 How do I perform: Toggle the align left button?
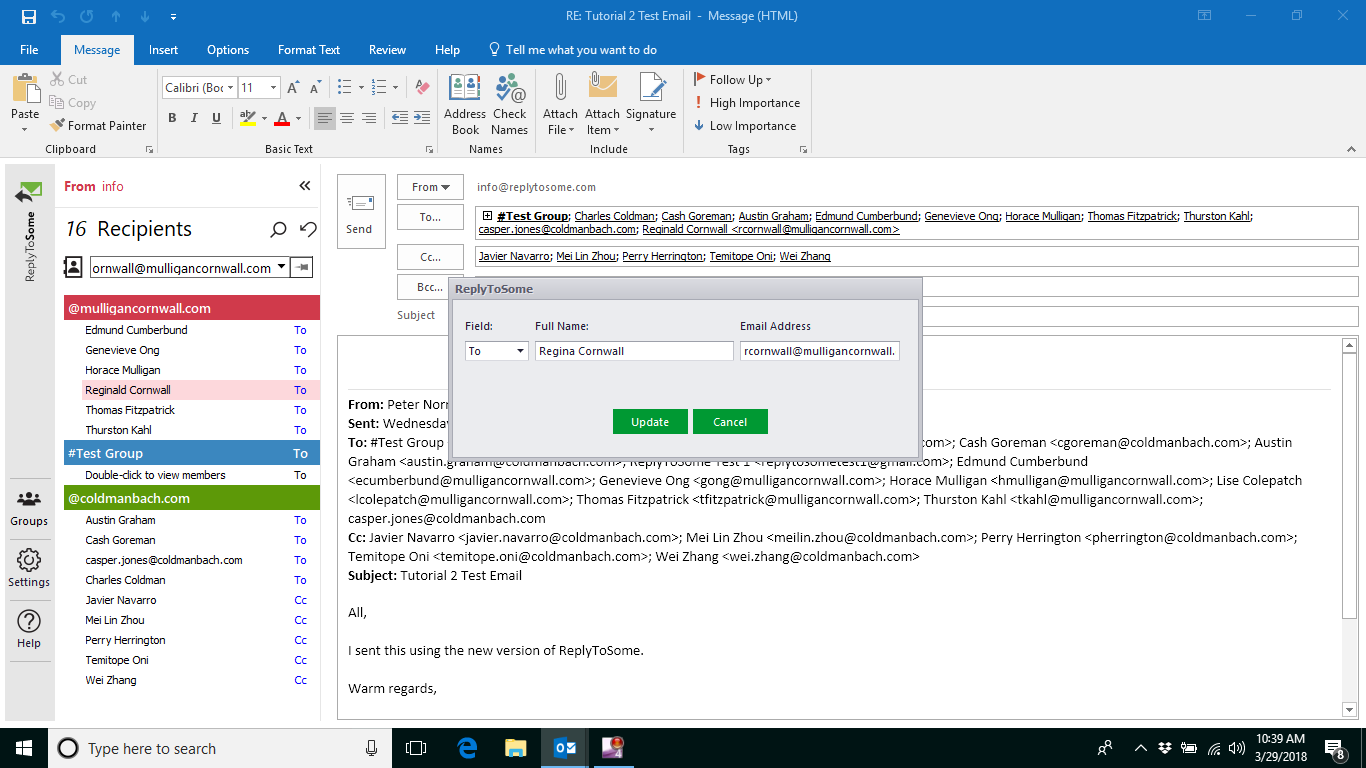[x=325, y=118]
